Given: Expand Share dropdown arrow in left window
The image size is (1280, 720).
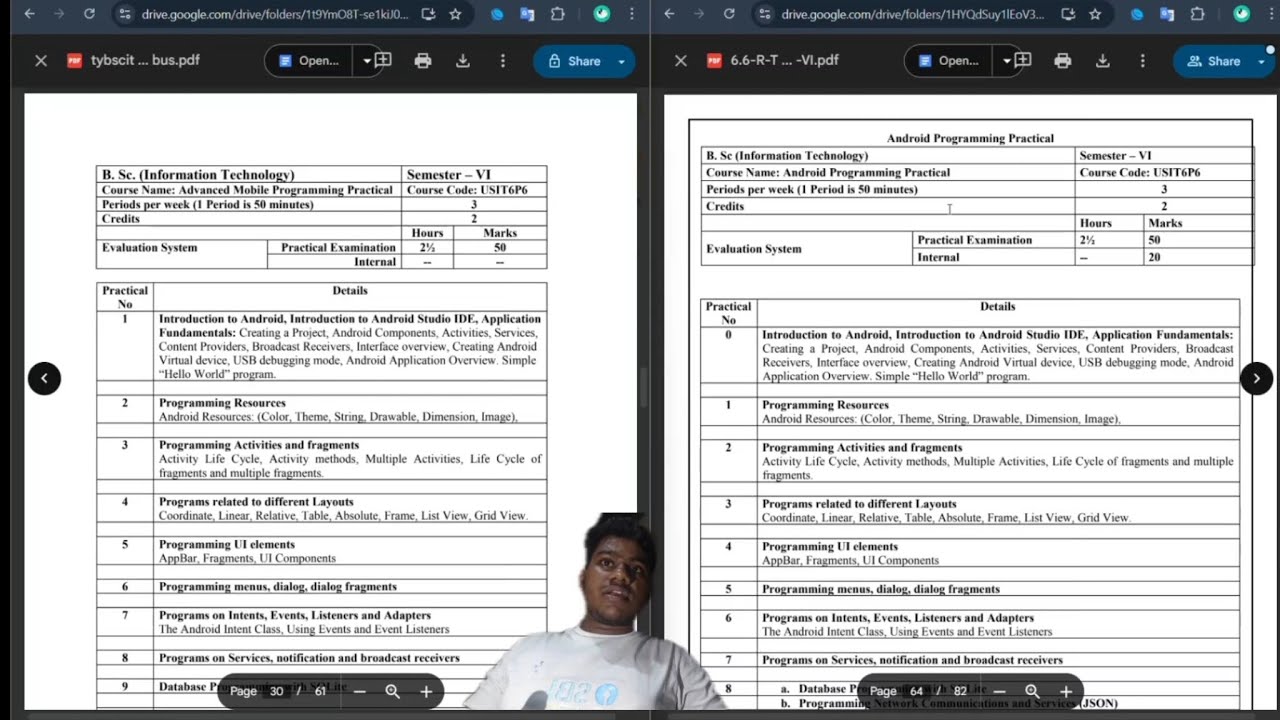Looking at the screenshot, I should (621, 61).
